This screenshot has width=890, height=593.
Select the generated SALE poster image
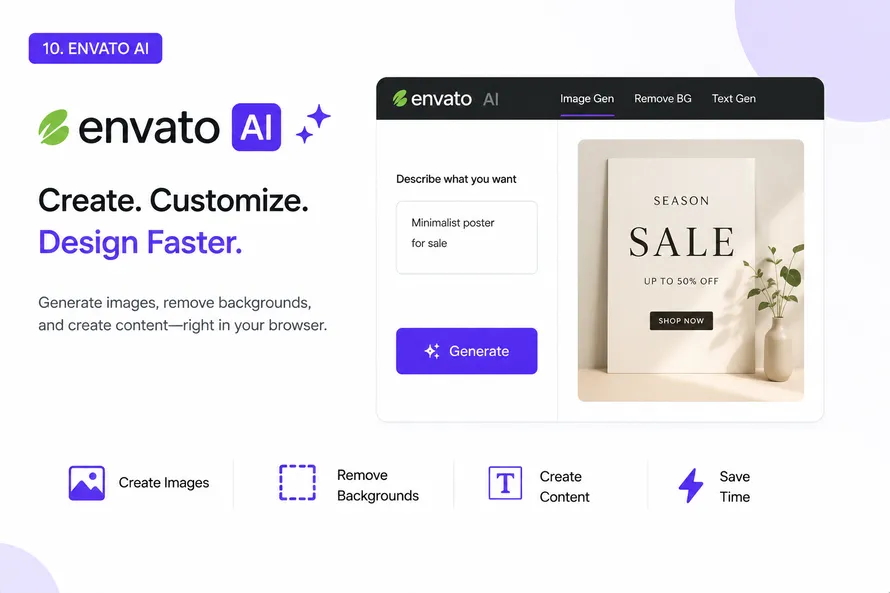click(x=691, y=270)
